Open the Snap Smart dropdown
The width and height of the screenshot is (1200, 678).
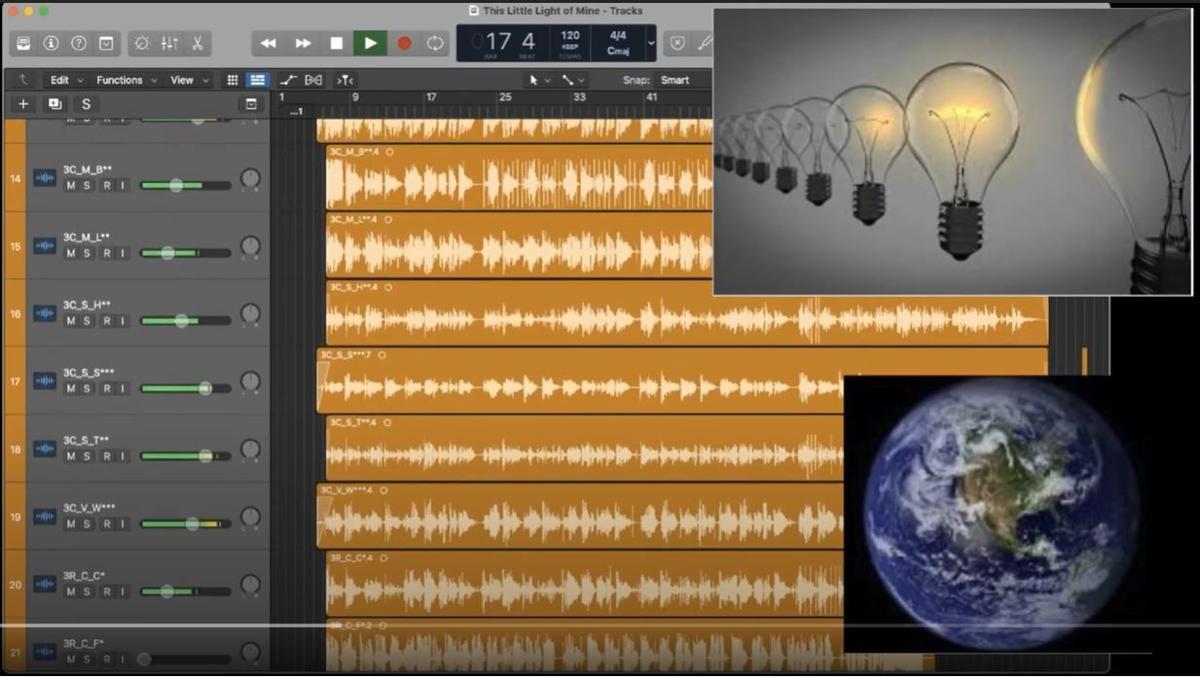(x=675, y=80)
